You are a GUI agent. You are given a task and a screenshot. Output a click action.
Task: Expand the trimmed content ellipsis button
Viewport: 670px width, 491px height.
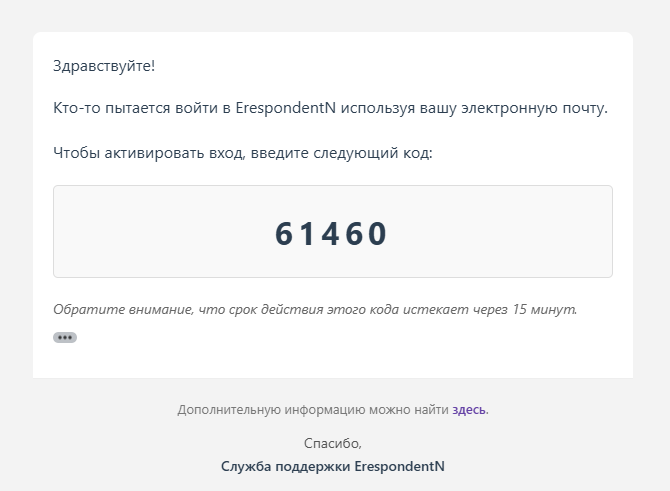pos(65,338)
